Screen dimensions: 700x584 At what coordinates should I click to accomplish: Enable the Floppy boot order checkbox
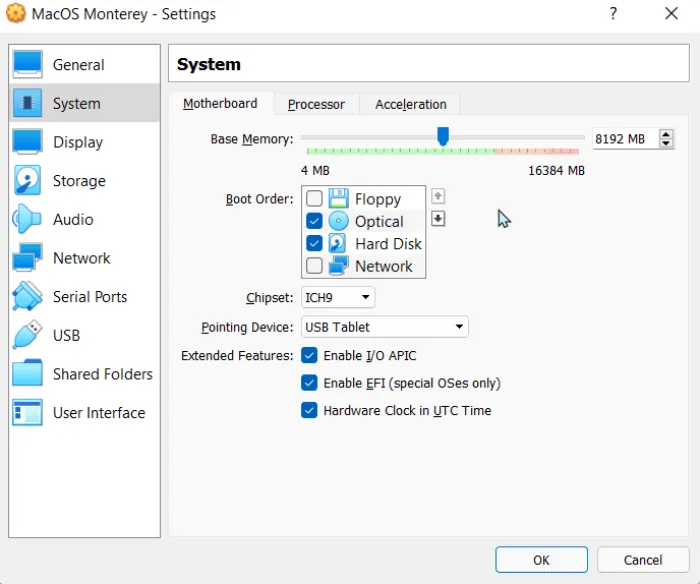click(x=314, y=199)
